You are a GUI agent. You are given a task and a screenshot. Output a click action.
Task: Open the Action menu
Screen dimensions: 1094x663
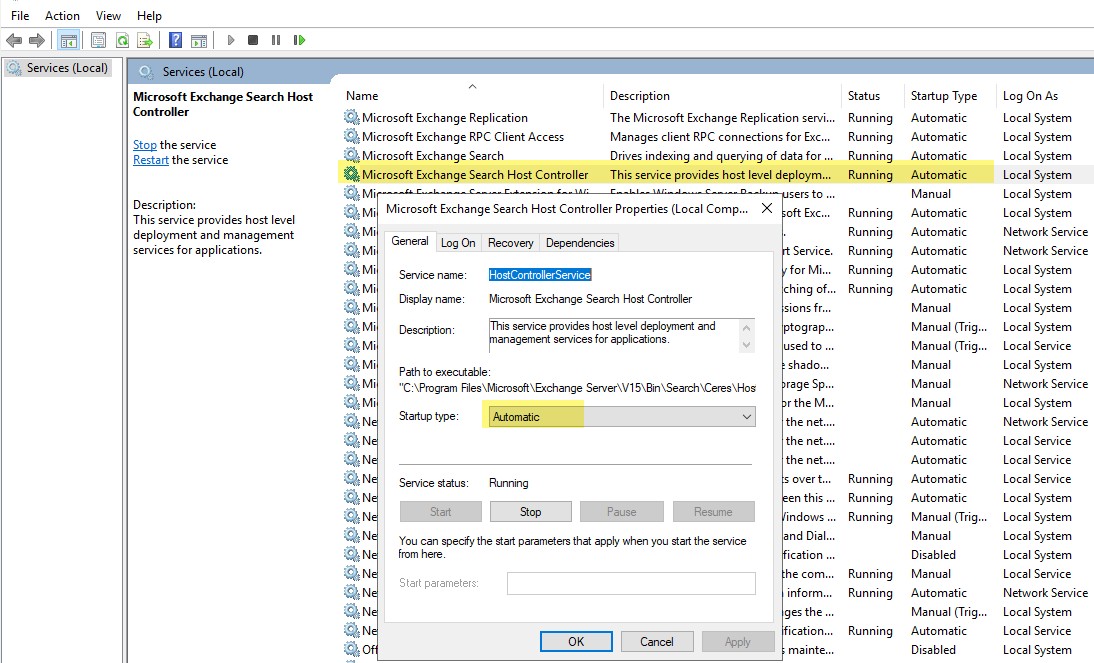pyautogui.click(x=62, y=15)
